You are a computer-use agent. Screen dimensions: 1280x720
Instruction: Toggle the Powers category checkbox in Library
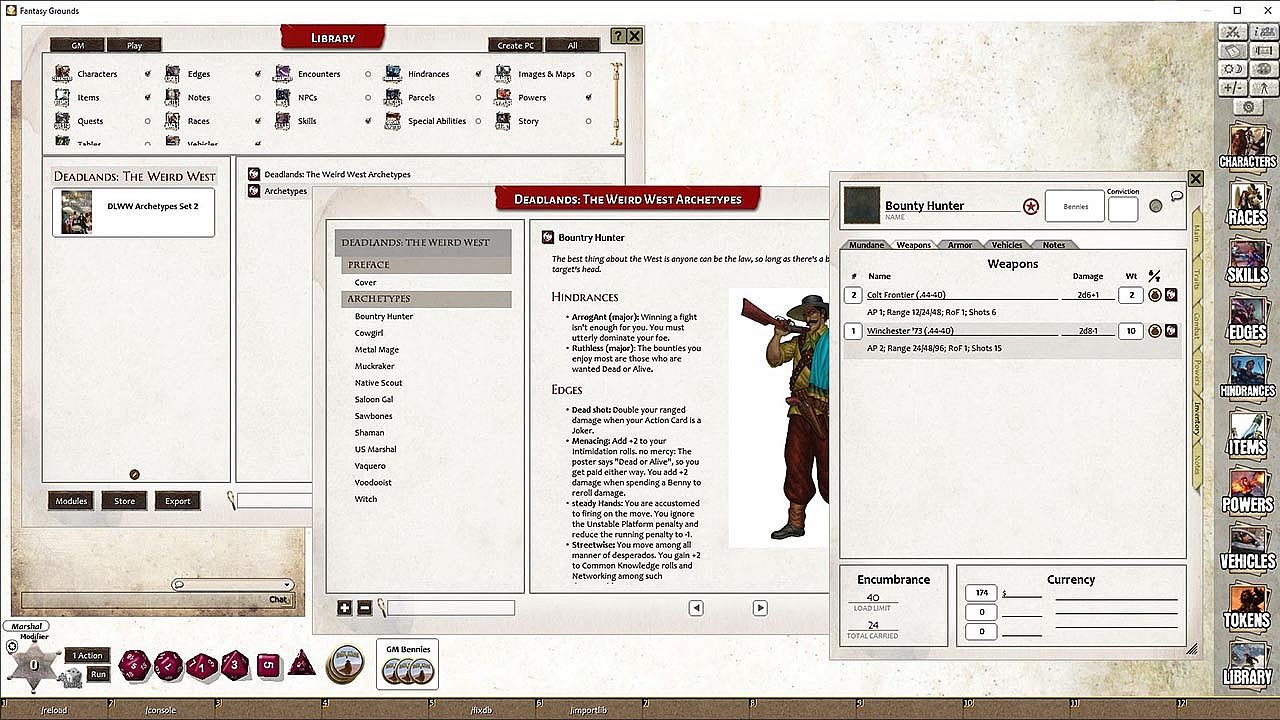588,98
